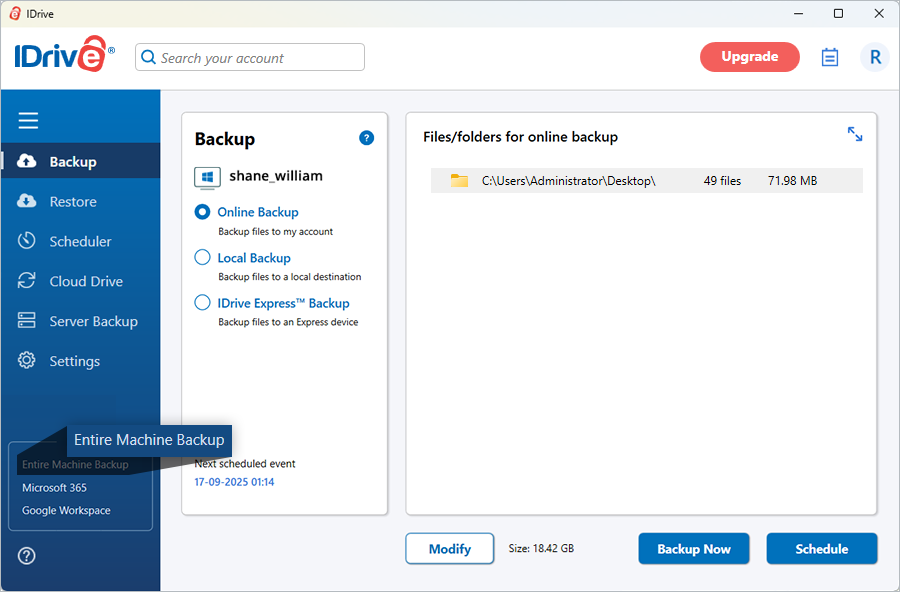This screenshot has width=900, height=592.
Task: Maximize the IDrive window
Action: (838, 13)
